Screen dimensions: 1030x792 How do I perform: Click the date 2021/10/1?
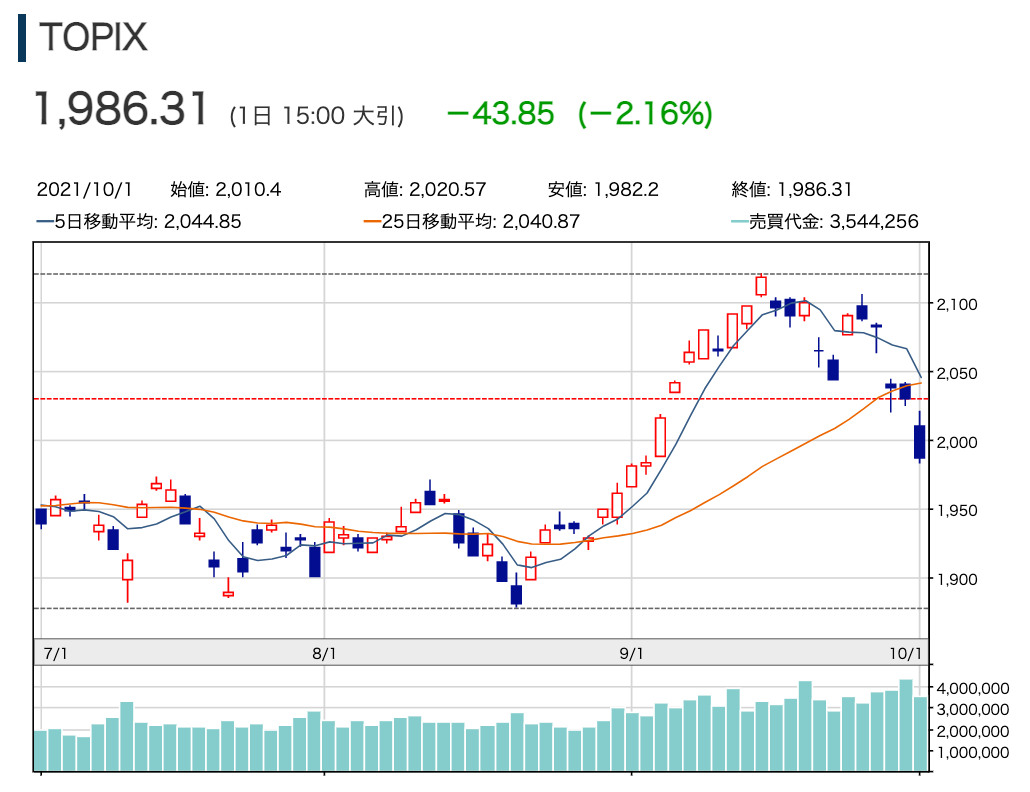pyautogui.click(x=85, y=190)
